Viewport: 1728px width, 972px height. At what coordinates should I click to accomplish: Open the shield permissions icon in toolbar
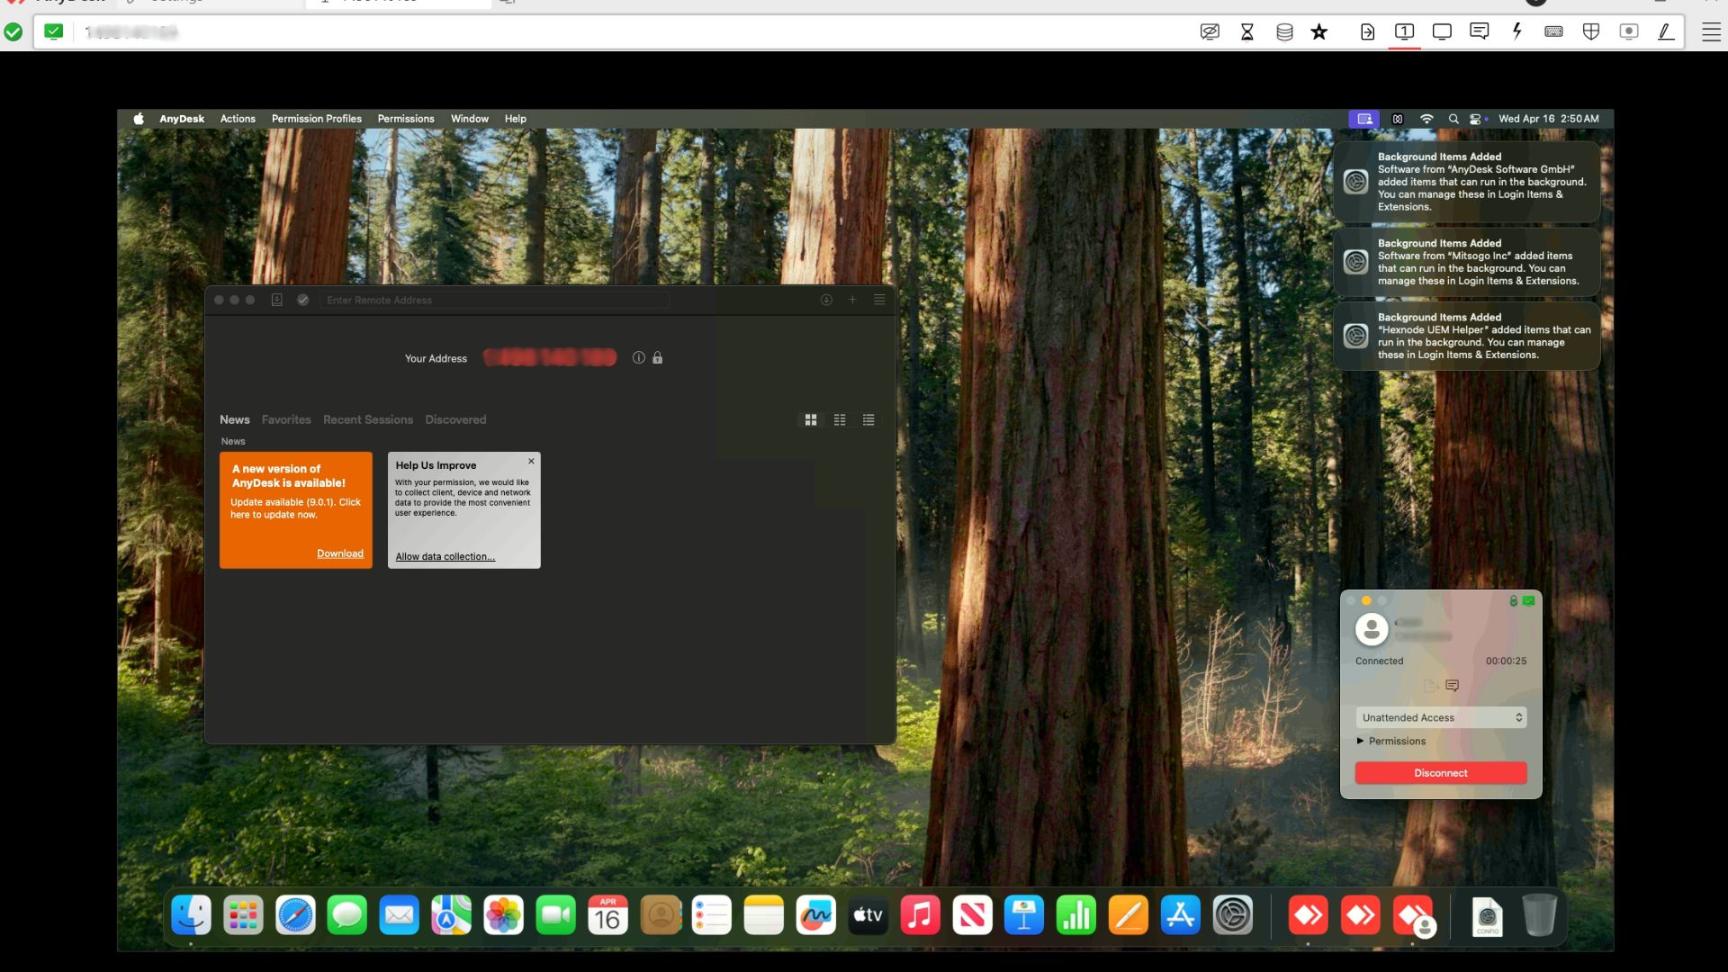(1591, 32)
